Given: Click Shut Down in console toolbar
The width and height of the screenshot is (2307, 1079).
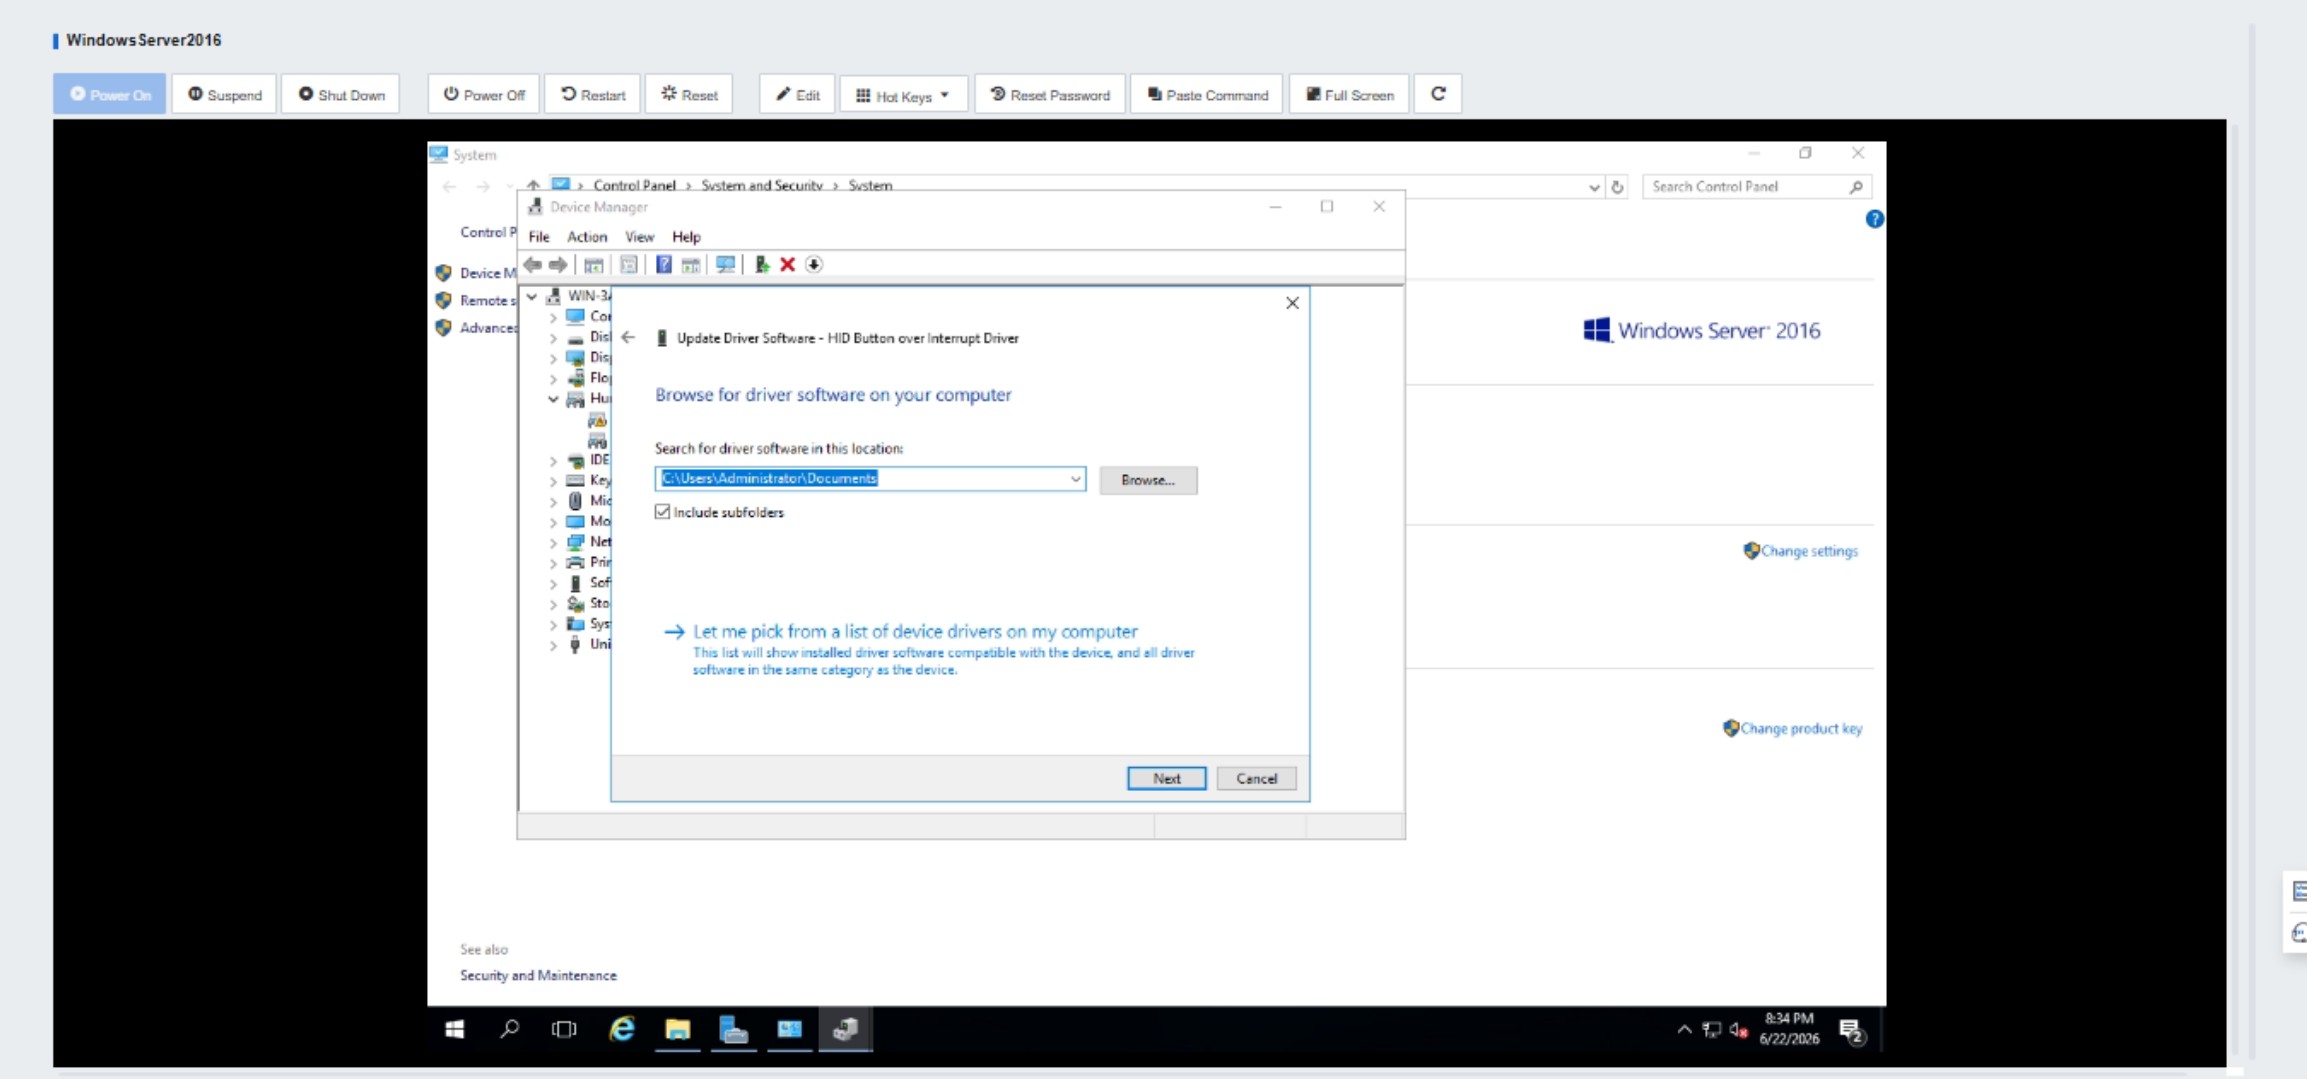Looking at the screenshot, I should point(341,95).
